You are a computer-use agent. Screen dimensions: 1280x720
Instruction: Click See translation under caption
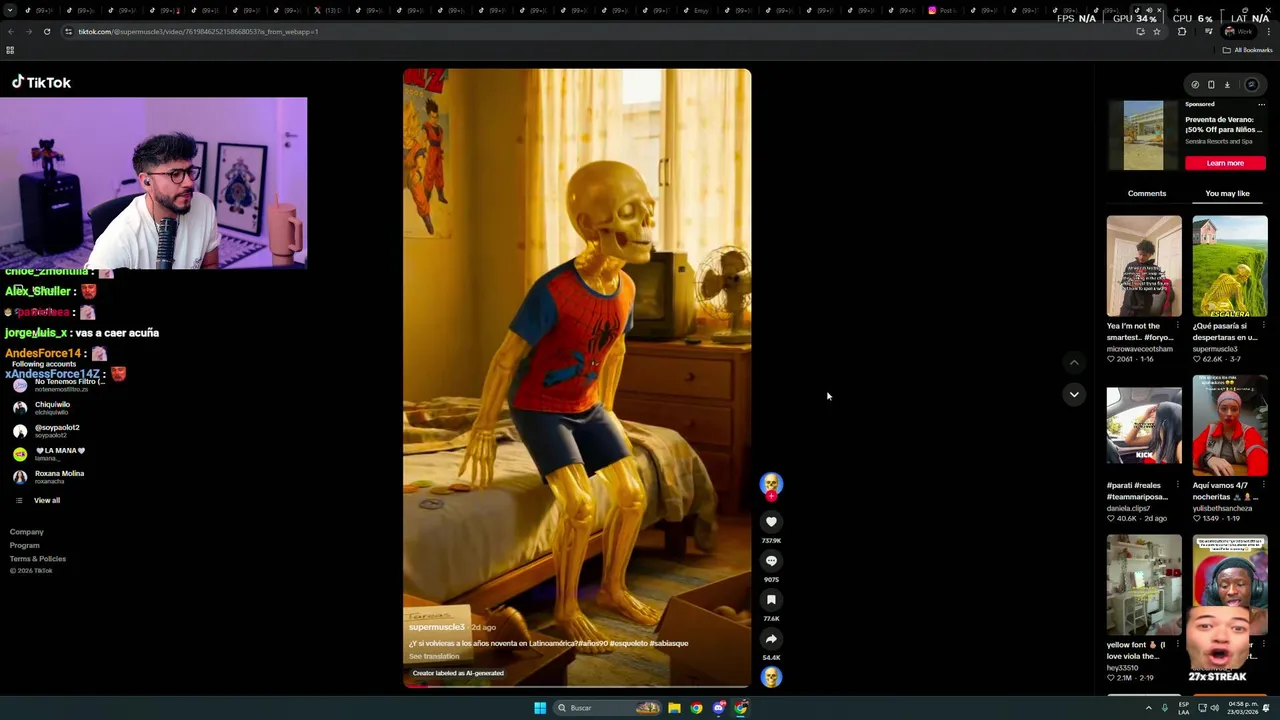pyautogui.click(x=434, y=656)
